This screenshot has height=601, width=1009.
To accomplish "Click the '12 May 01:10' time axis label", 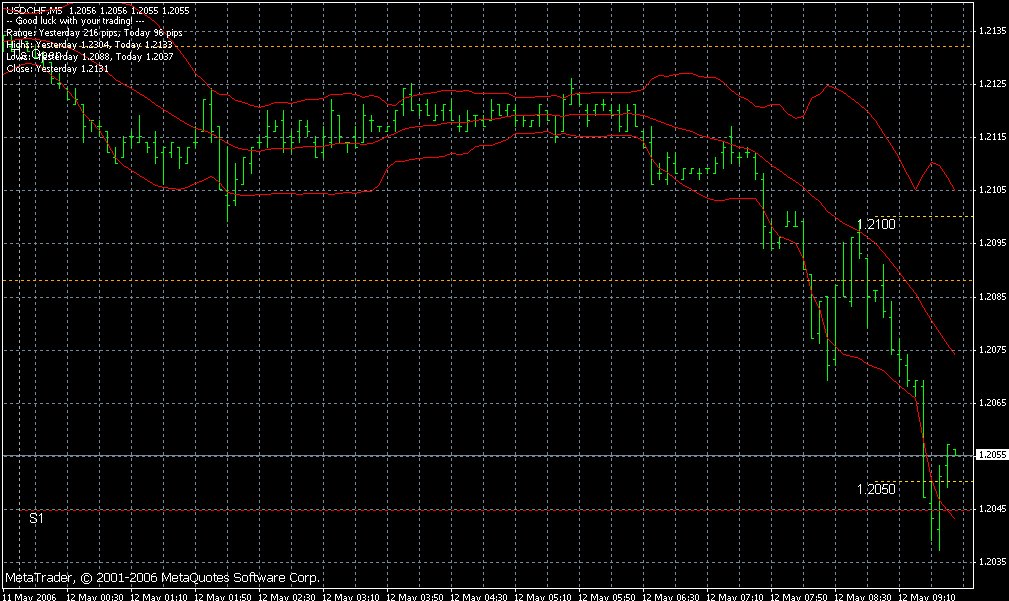I will pos(158,596).
